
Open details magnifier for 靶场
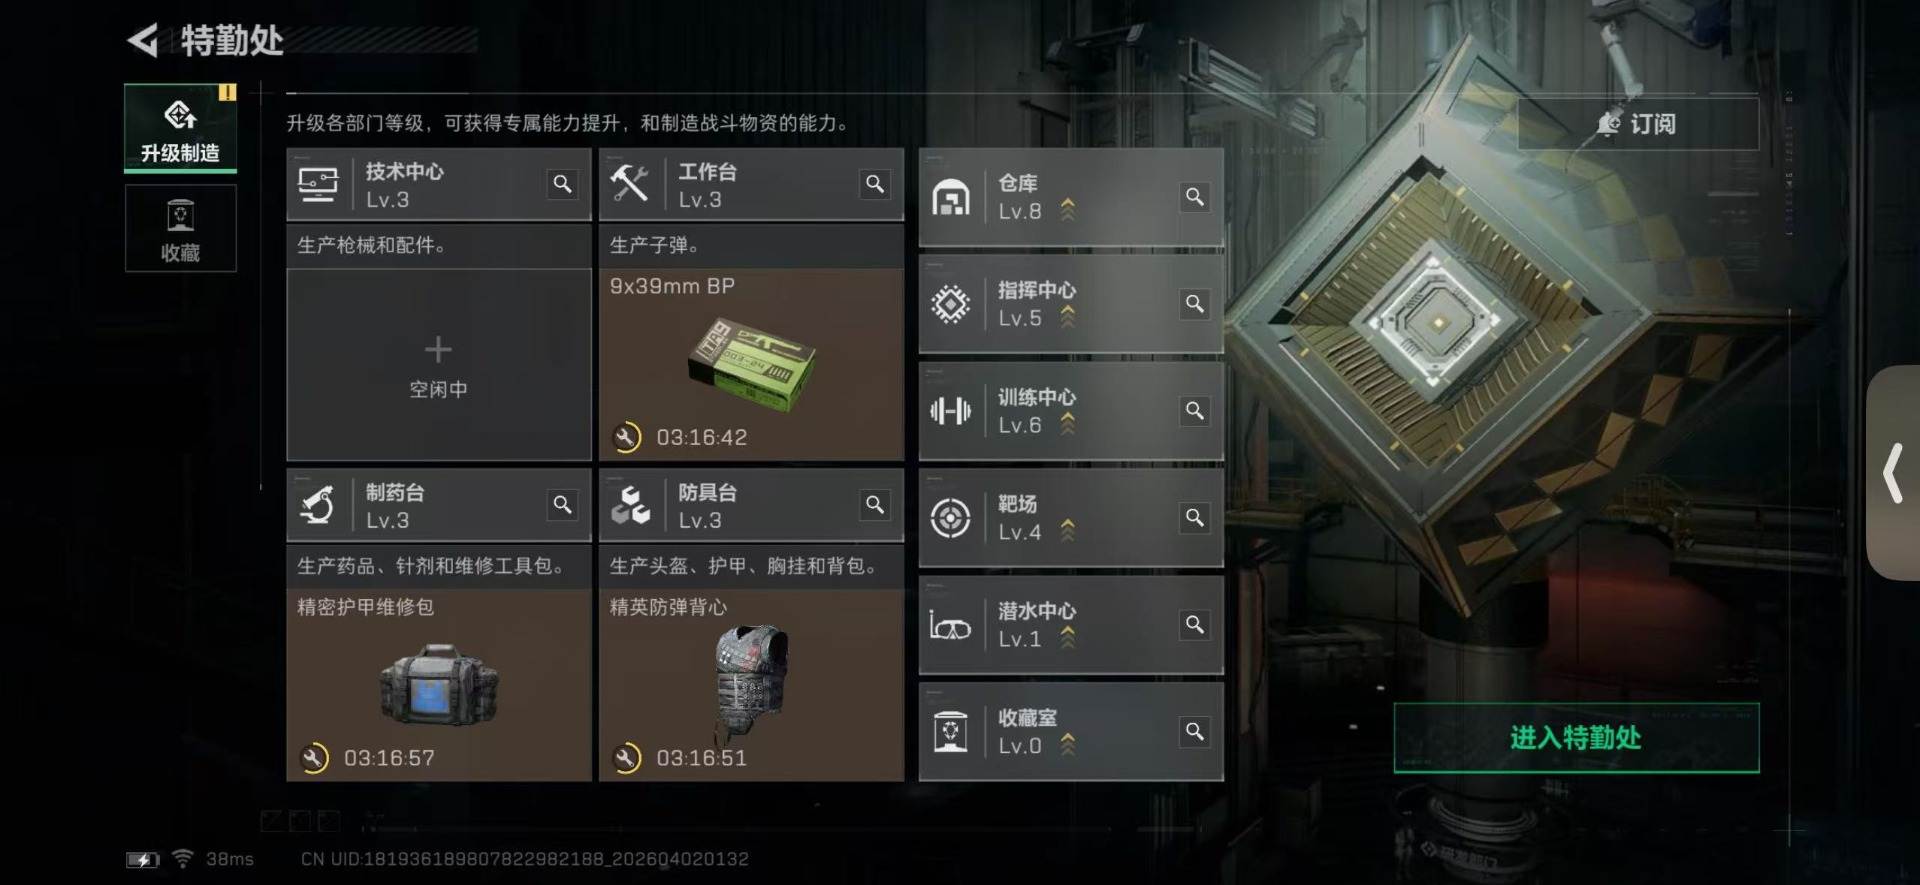[1195, 518]
